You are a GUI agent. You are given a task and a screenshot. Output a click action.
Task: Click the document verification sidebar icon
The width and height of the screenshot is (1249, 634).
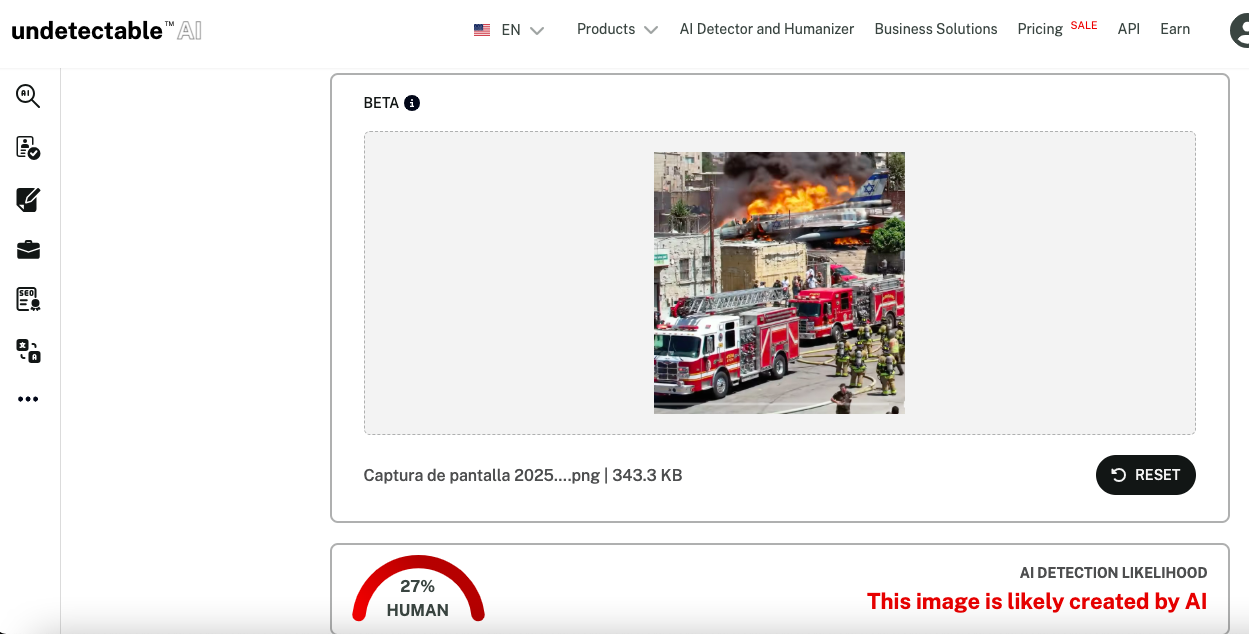coord(28,148)
